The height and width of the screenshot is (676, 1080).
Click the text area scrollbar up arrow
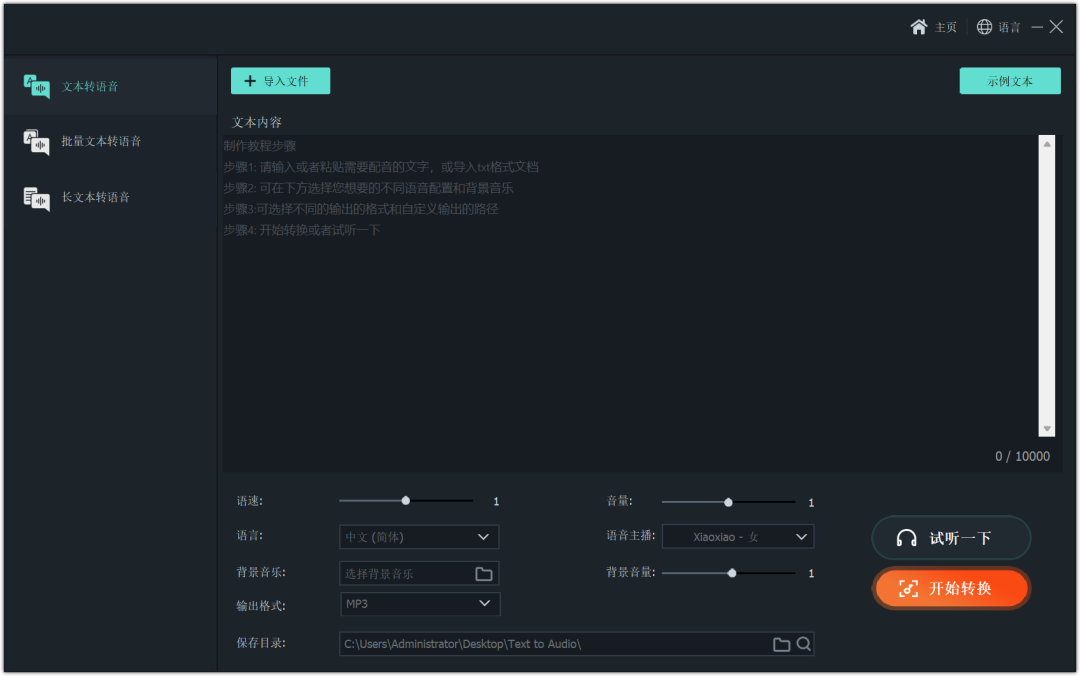[1047, 144]
